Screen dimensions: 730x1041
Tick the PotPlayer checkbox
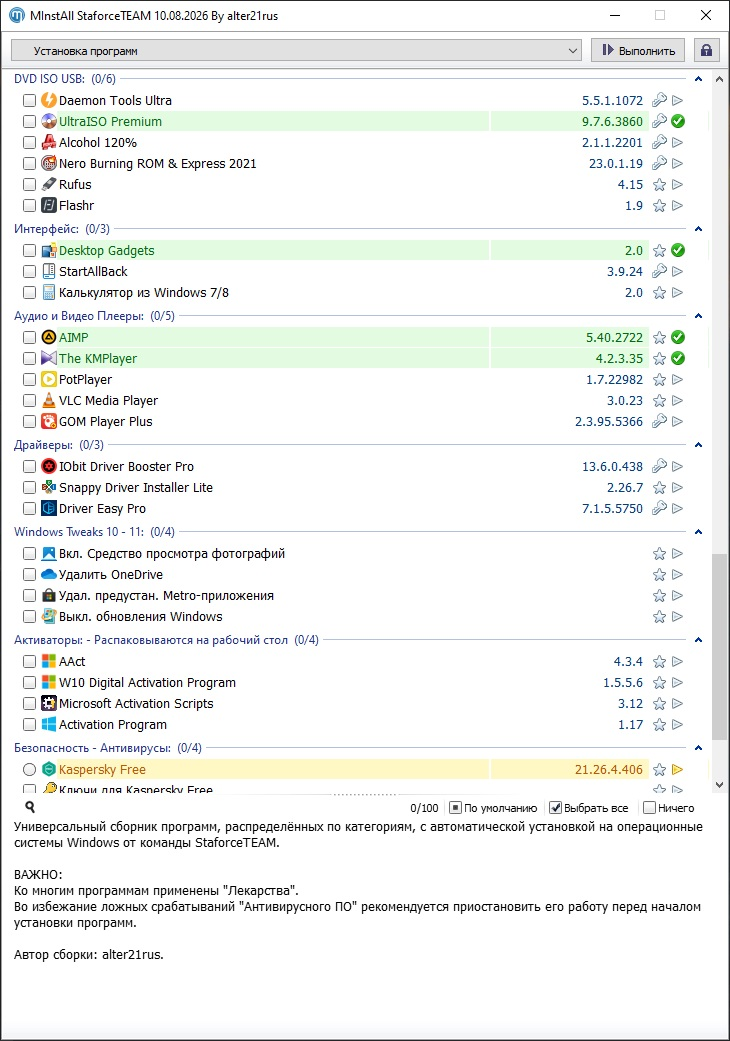pos(29,380)
